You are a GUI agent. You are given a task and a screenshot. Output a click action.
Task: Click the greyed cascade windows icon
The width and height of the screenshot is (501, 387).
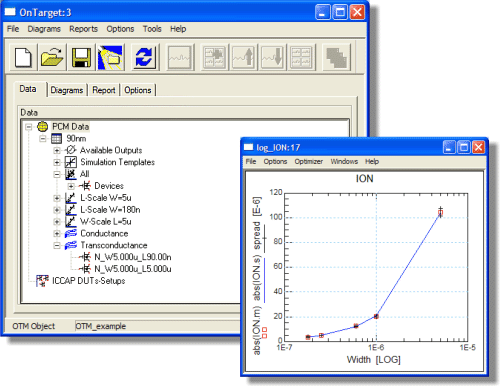tap(337, 57)
